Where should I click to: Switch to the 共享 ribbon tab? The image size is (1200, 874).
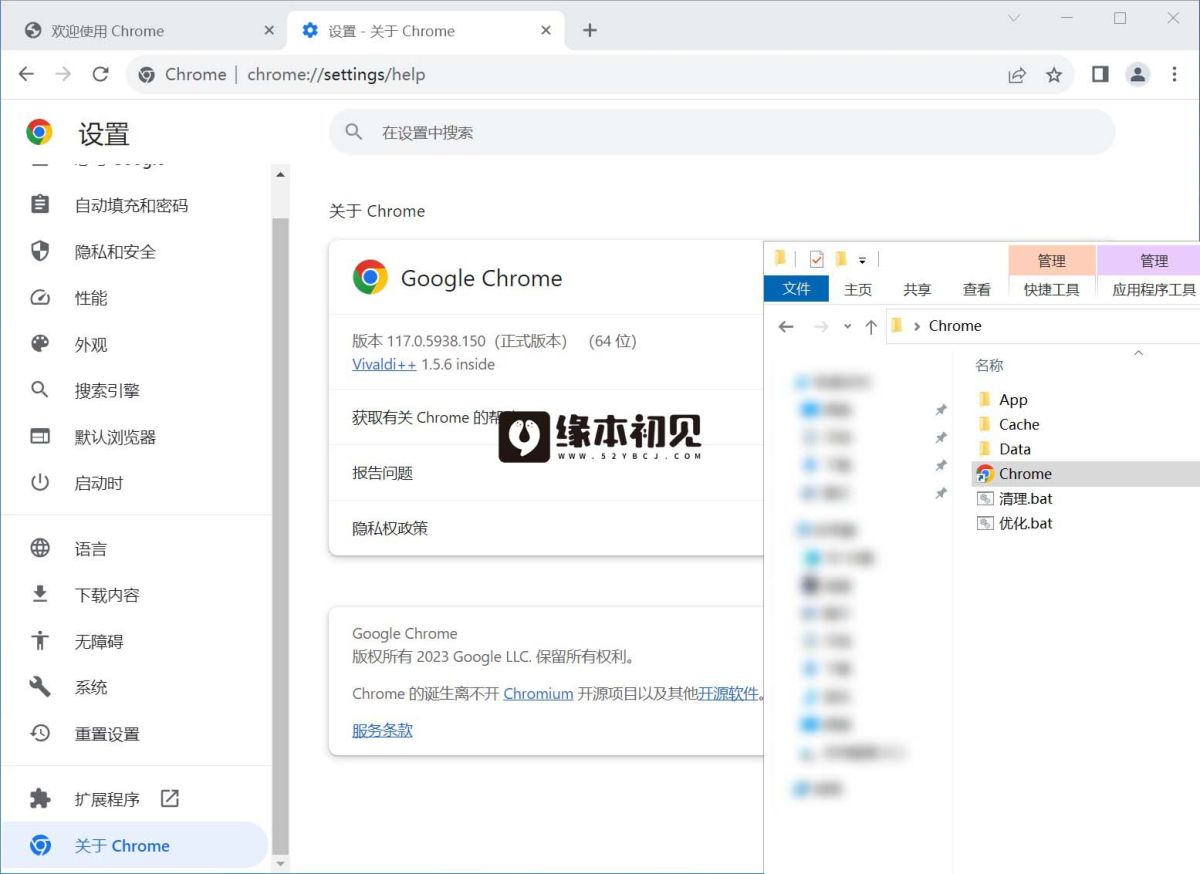917,289
